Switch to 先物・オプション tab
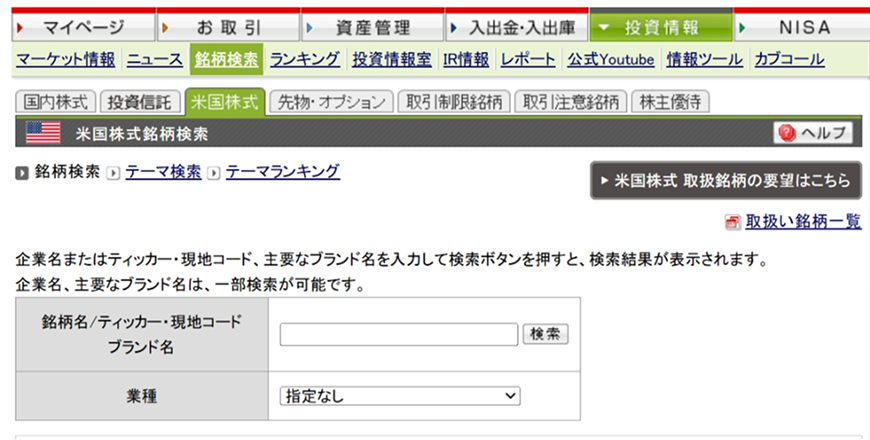The image size is (870, 440). point(331,102)
